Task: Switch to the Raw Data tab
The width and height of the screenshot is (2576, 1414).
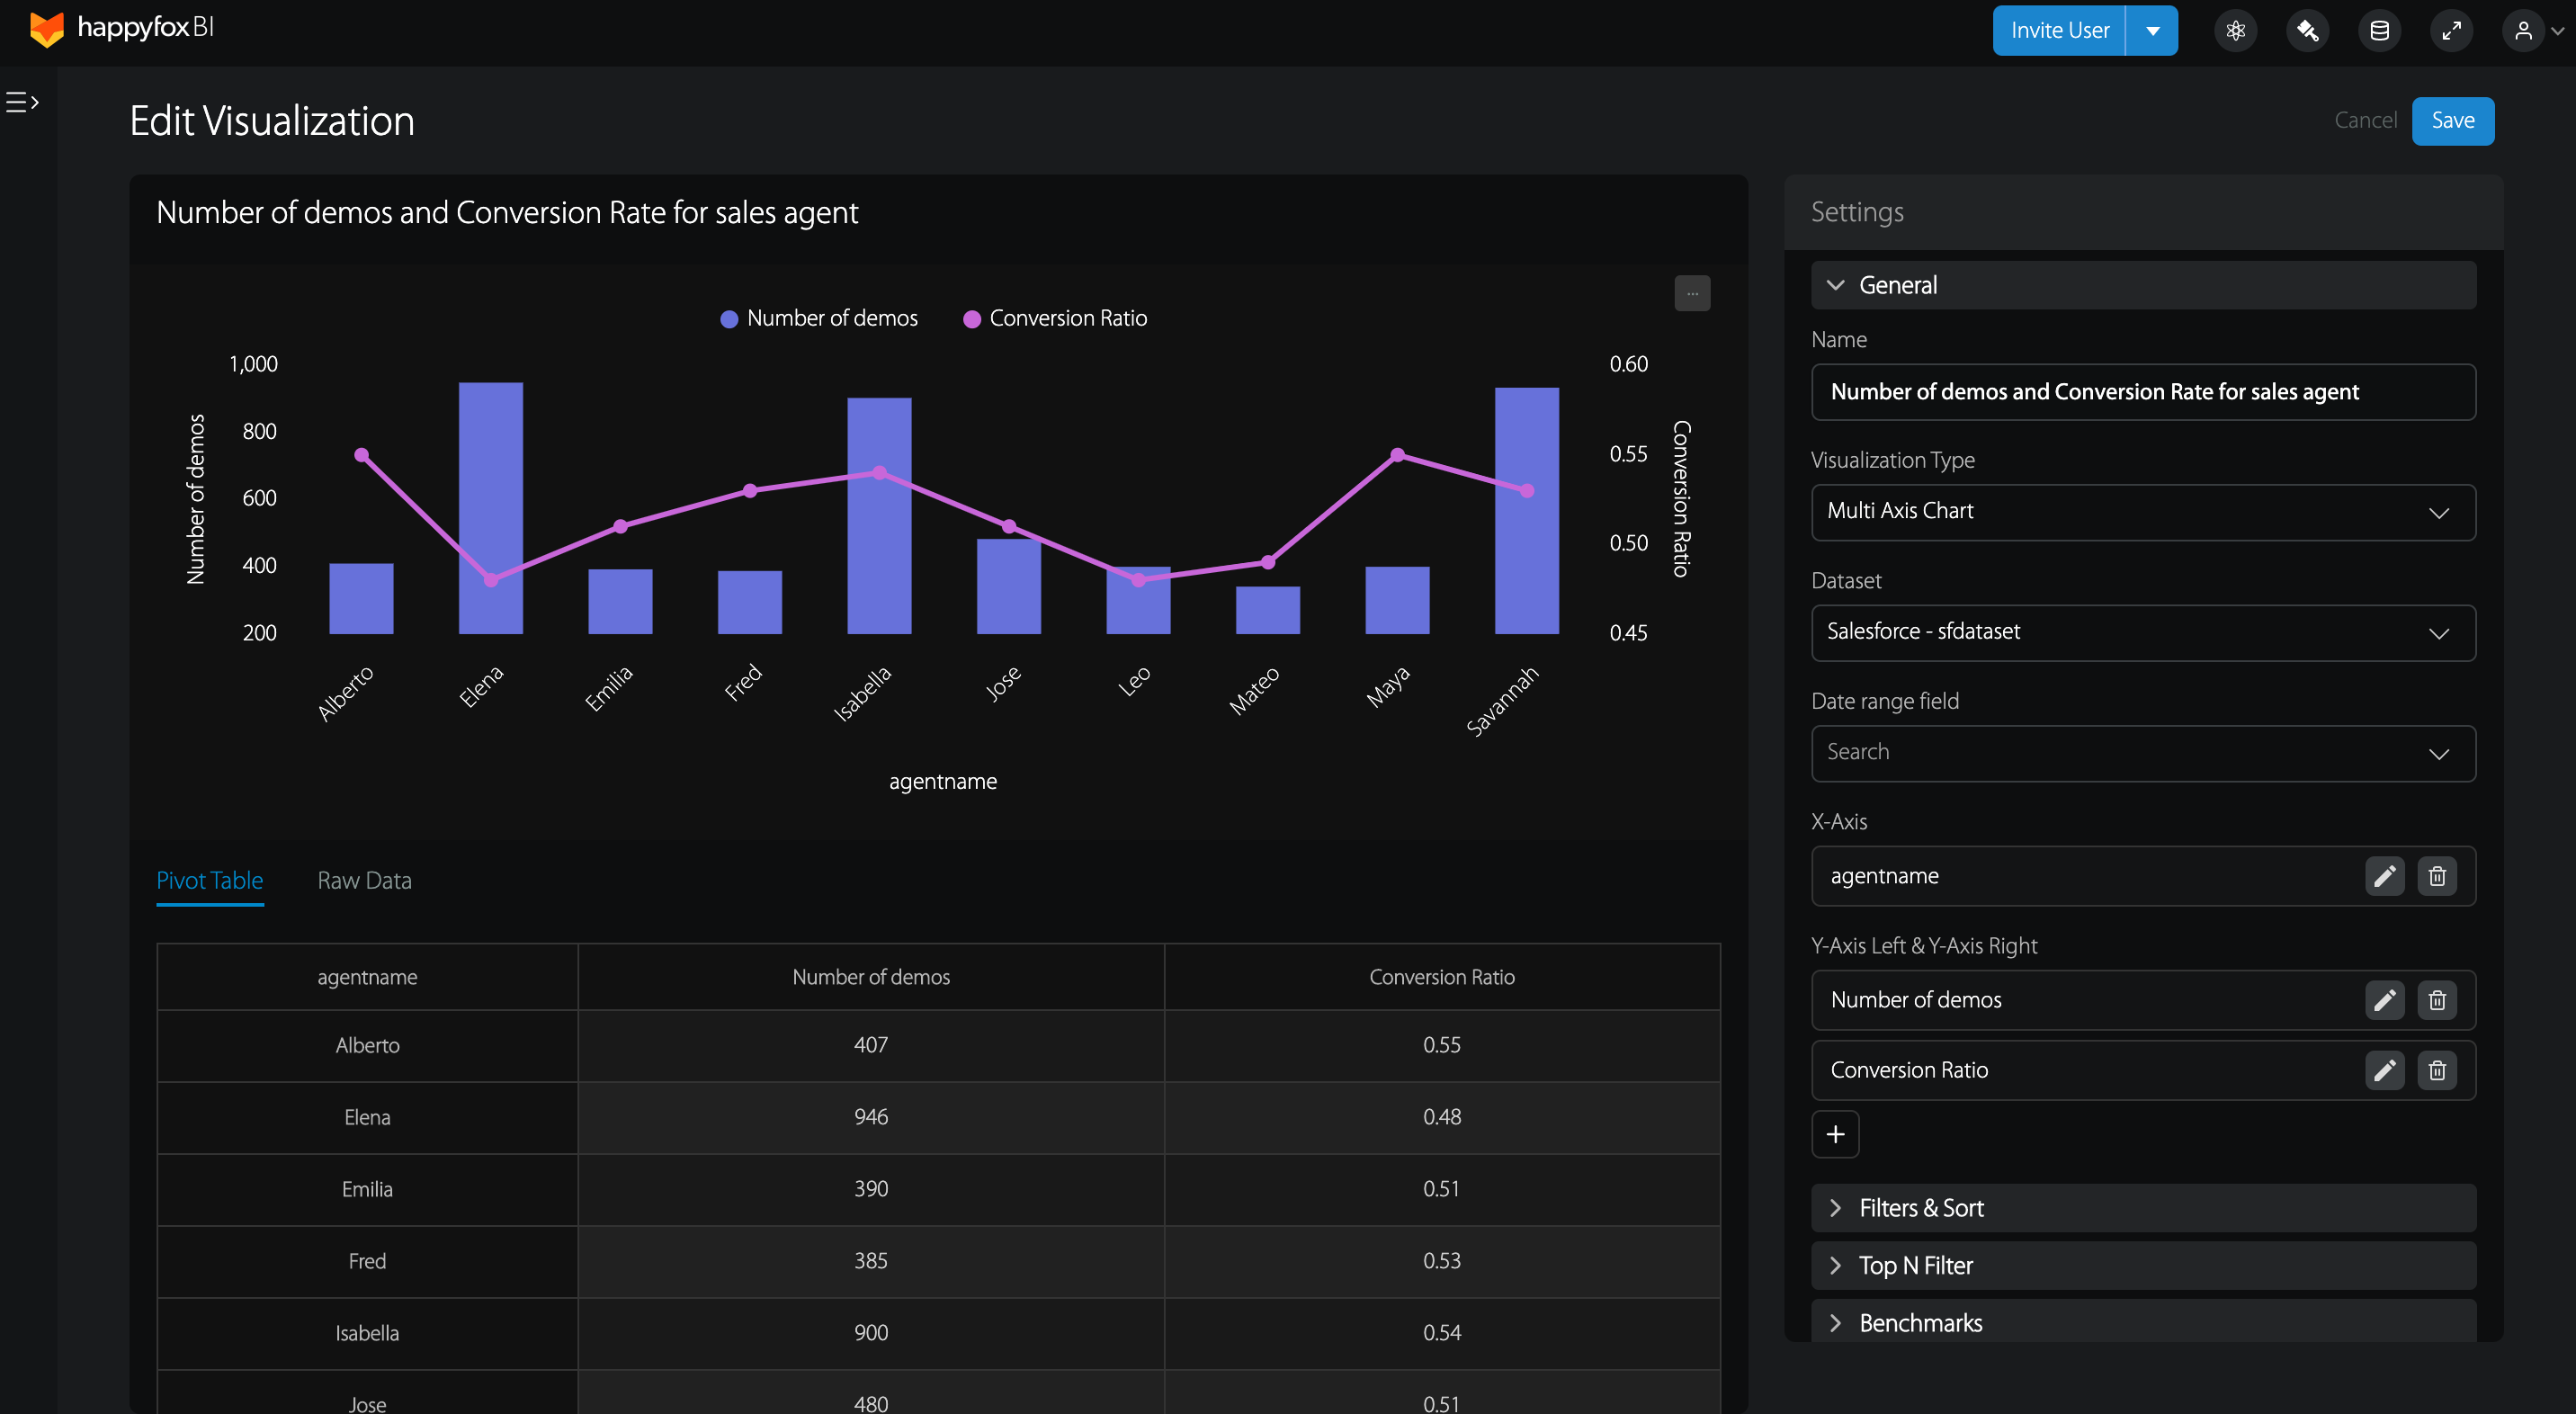Action: (x=364, y=881)
